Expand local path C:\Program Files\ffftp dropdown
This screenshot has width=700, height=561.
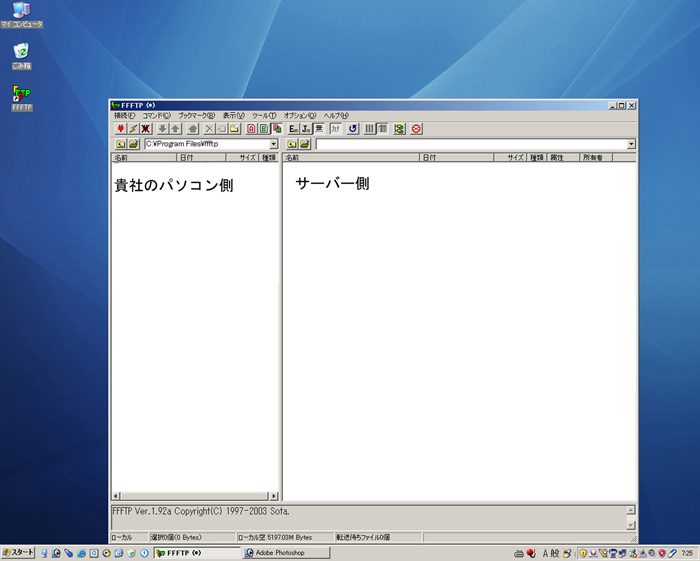tap(274, 144)
